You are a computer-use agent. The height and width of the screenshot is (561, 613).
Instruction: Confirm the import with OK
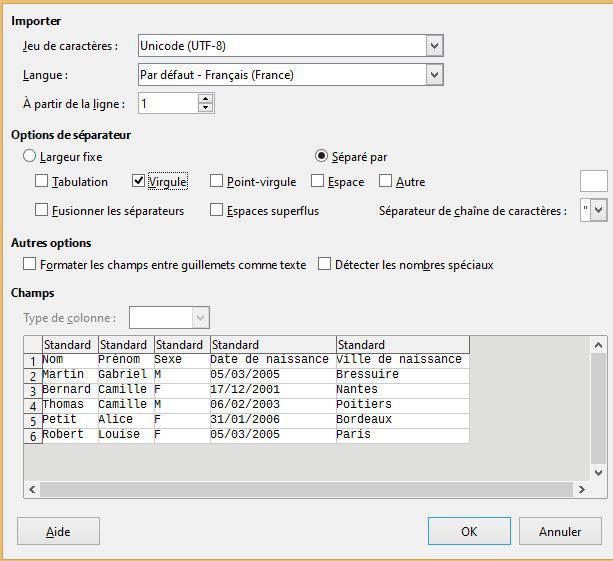pos(469,531)
